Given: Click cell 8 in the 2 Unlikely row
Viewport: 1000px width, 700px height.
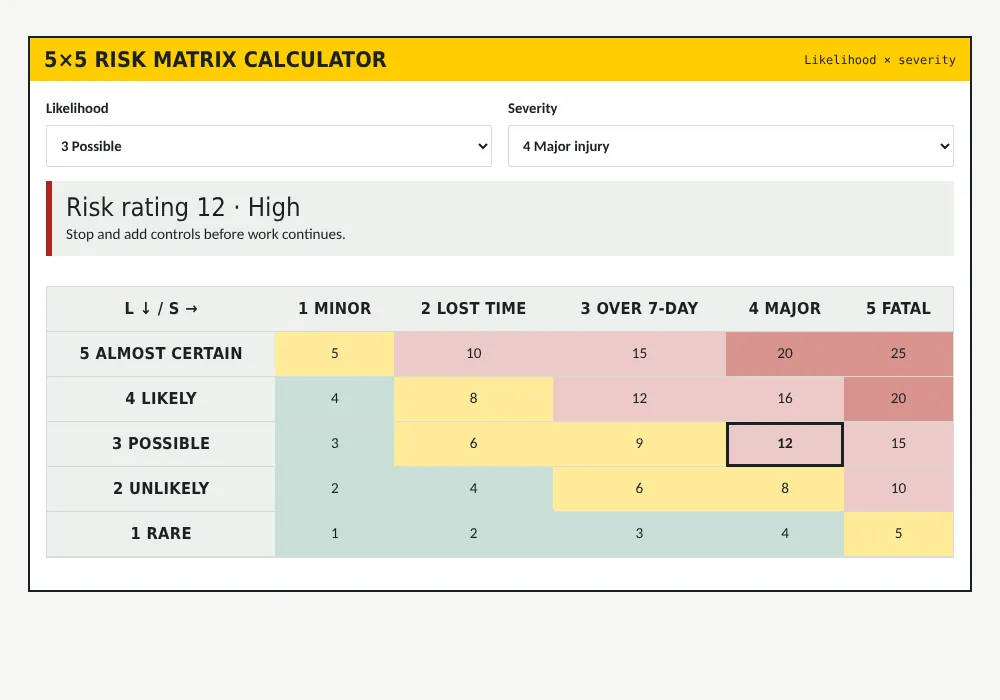Looking at the screenshot, I should click(784, 489).
